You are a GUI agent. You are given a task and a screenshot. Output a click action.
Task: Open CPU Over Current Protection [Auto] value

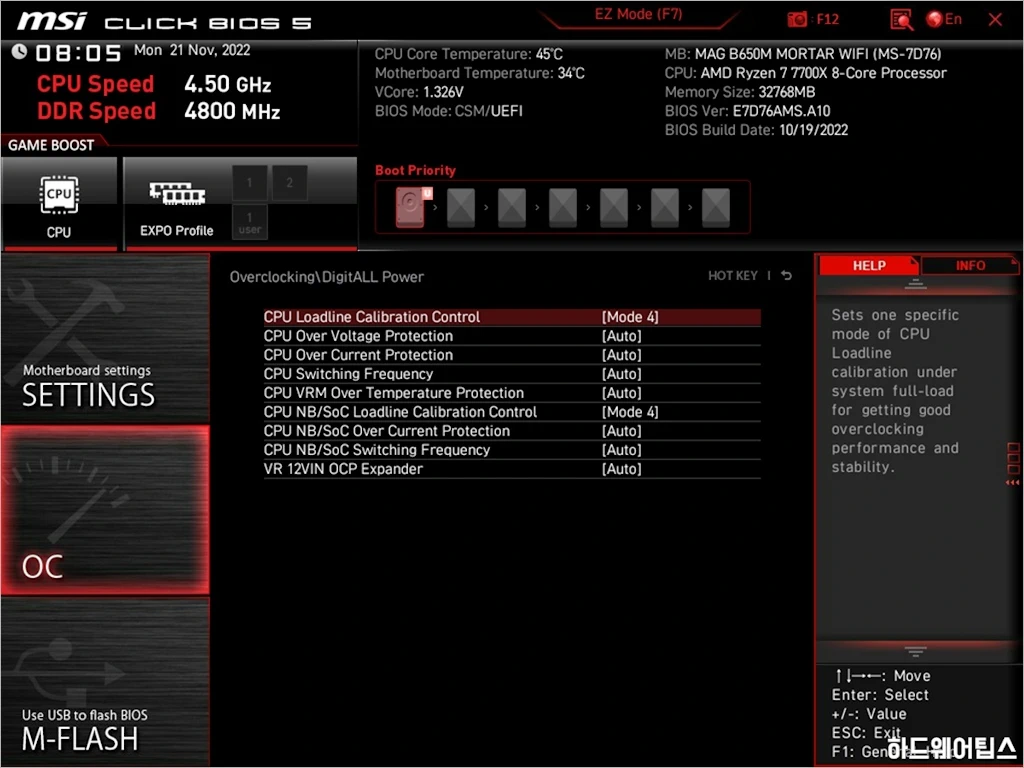pos(622,355)
